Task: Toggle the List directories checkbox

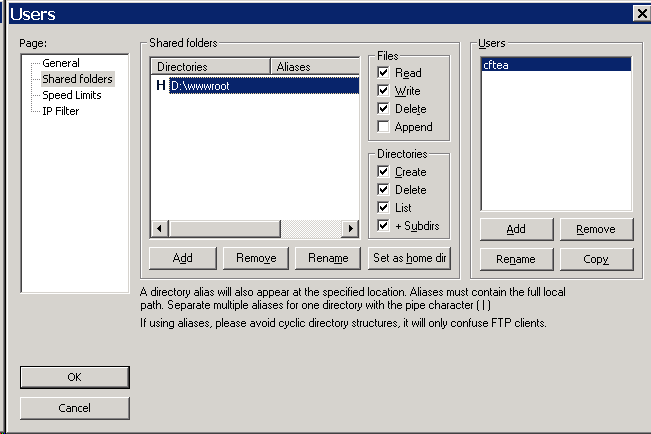Action: point(384,208)
